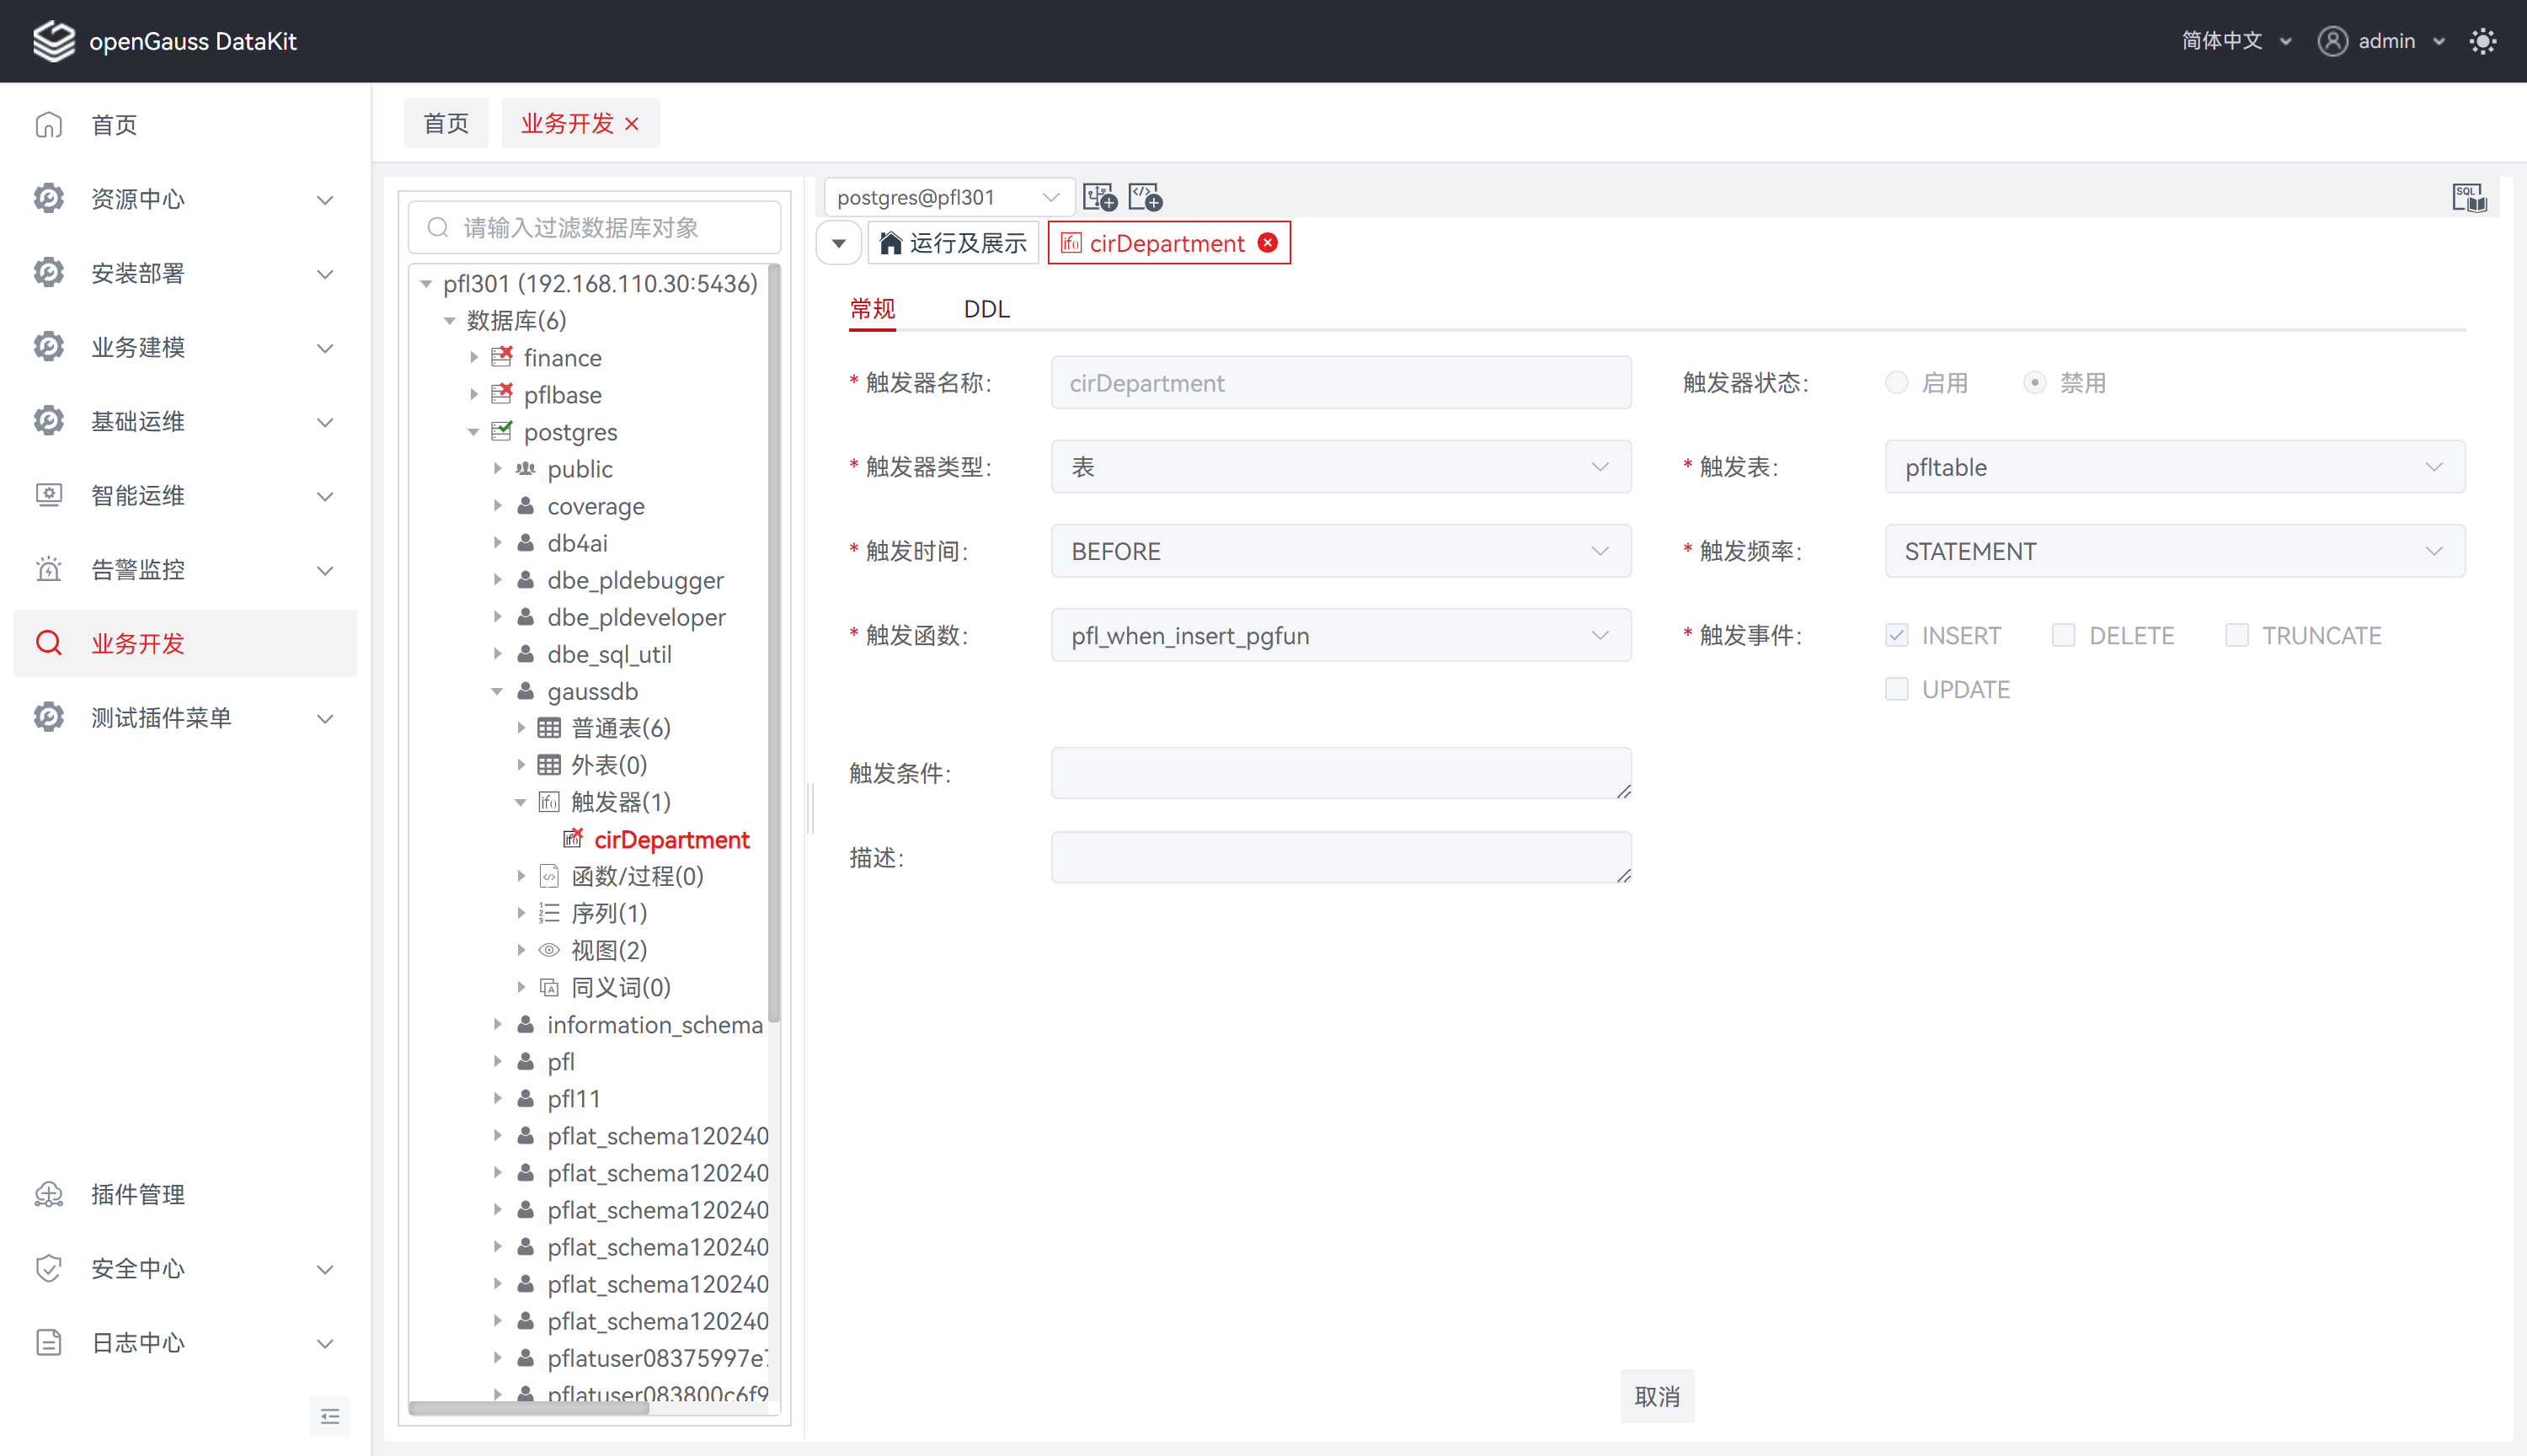Expand the public schema node
The height and width of the screenshot is (1456, 2527).
497,468
